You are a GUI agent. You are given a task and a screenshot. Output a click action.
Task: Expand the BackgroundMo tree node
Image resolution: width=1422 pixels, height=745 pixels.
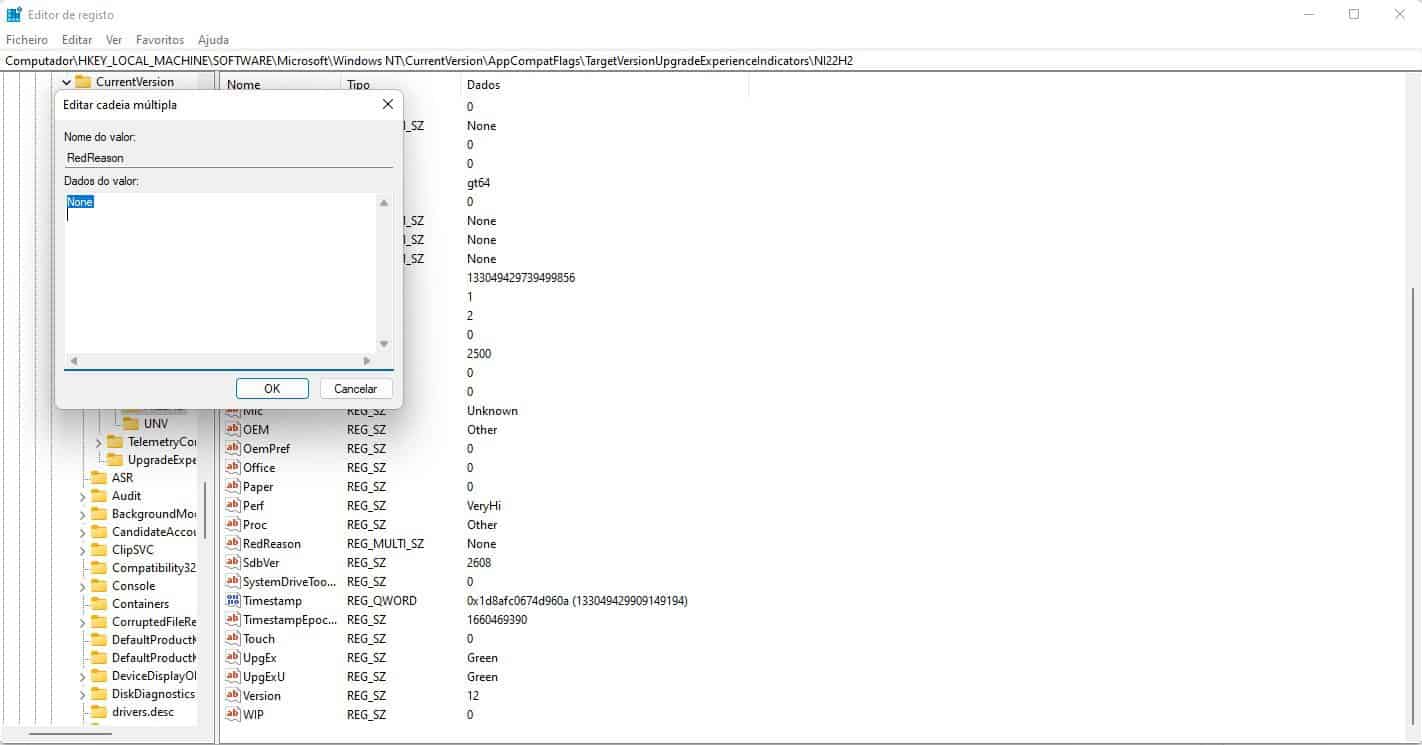pos(83,514)
